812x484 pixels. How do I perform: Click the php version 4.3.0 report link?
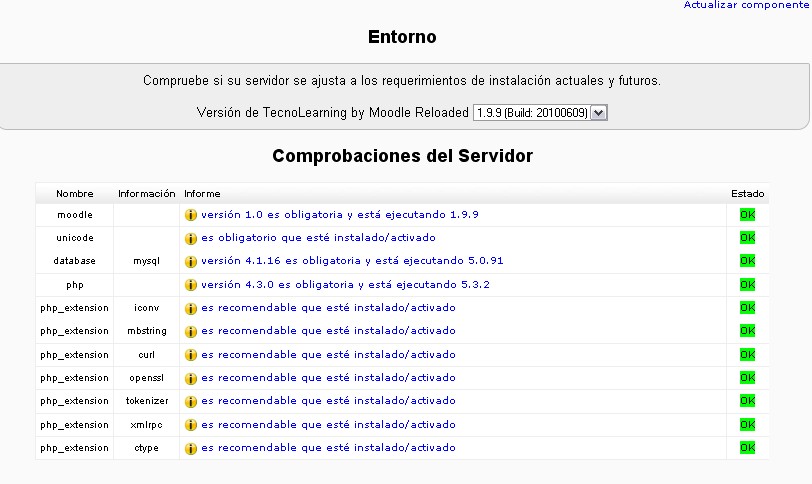point(345,285)
